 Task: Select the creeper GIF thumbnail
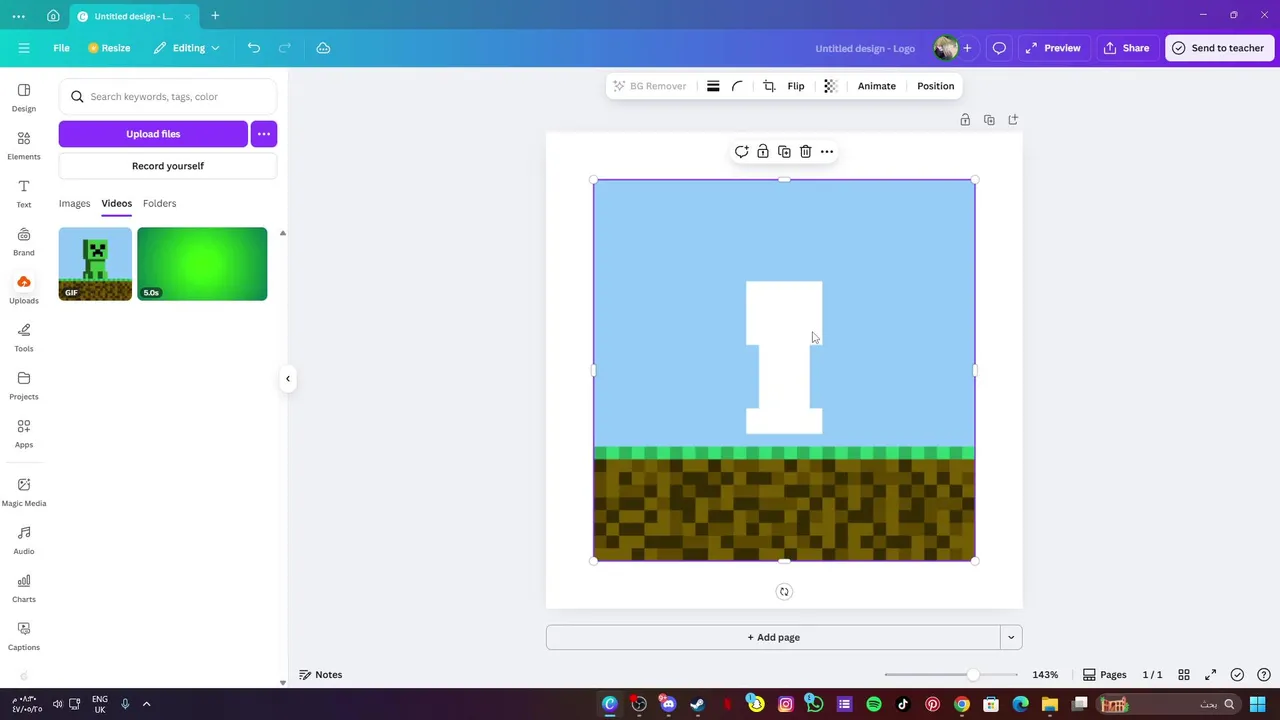pyautogui.click(x=95, y=264)
